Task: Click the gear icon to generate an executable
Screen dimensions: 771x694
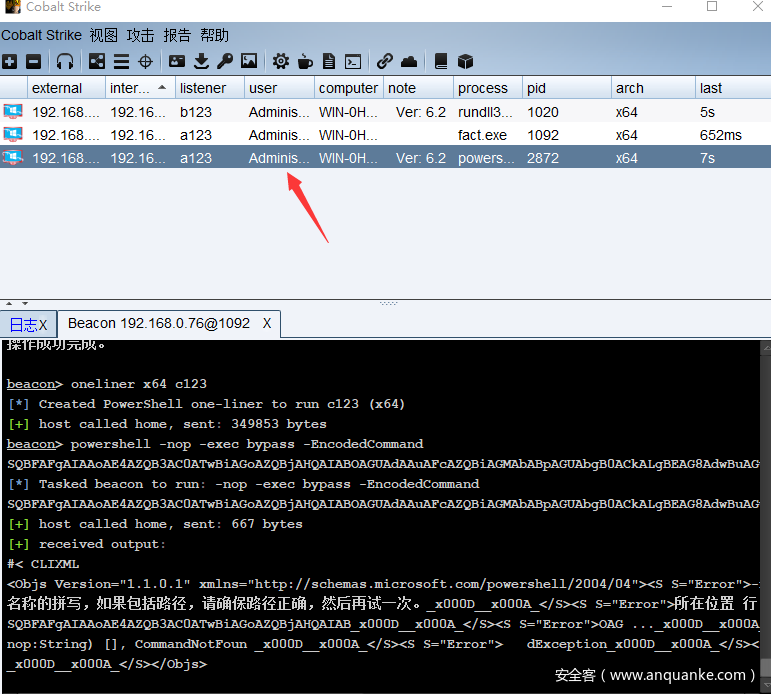Action: pos(281,61)
